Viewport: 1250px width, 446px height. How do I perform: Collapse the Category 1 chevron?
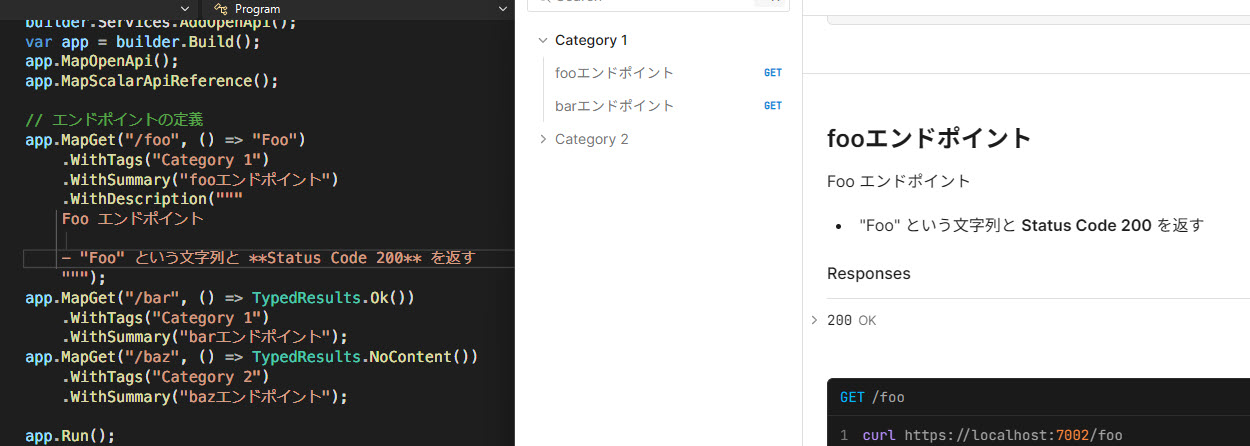(x=543, y=41)
